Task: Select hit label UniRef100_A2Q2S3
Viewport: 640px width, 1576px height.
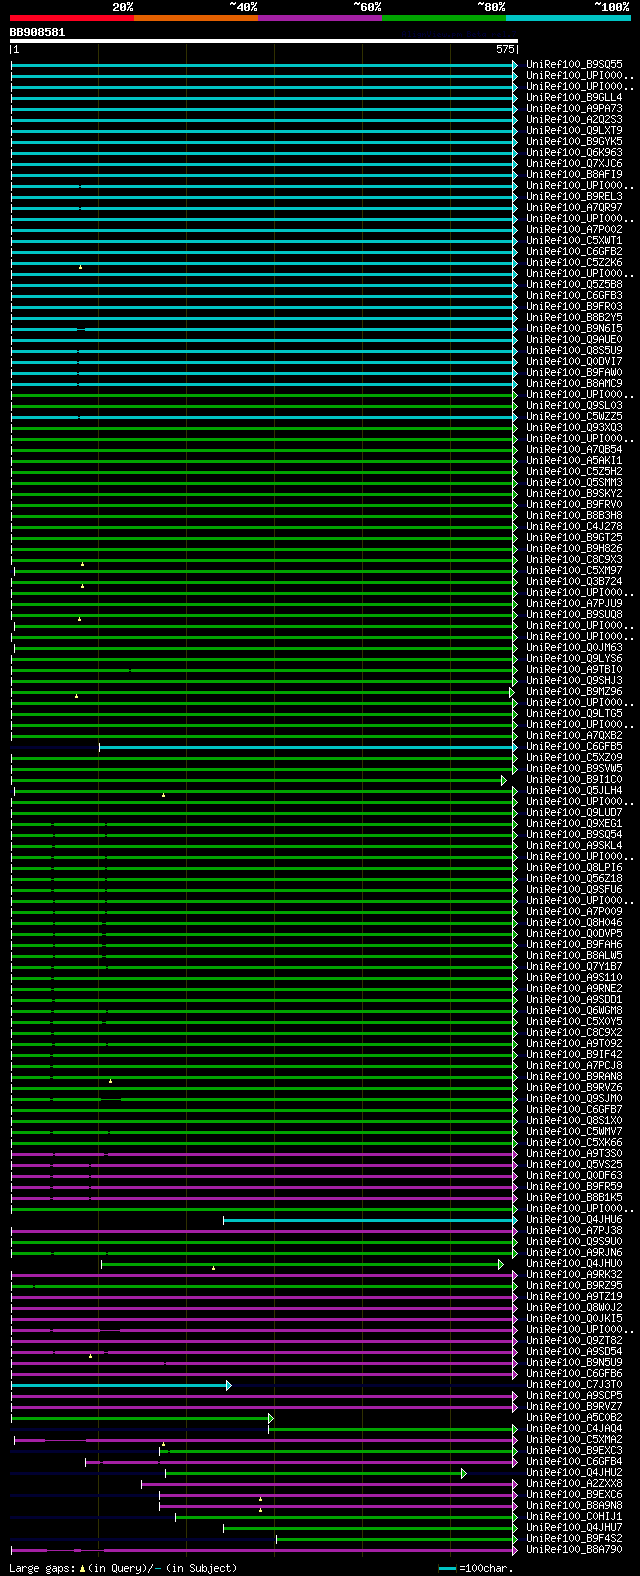Action: (x=574, y=119)
